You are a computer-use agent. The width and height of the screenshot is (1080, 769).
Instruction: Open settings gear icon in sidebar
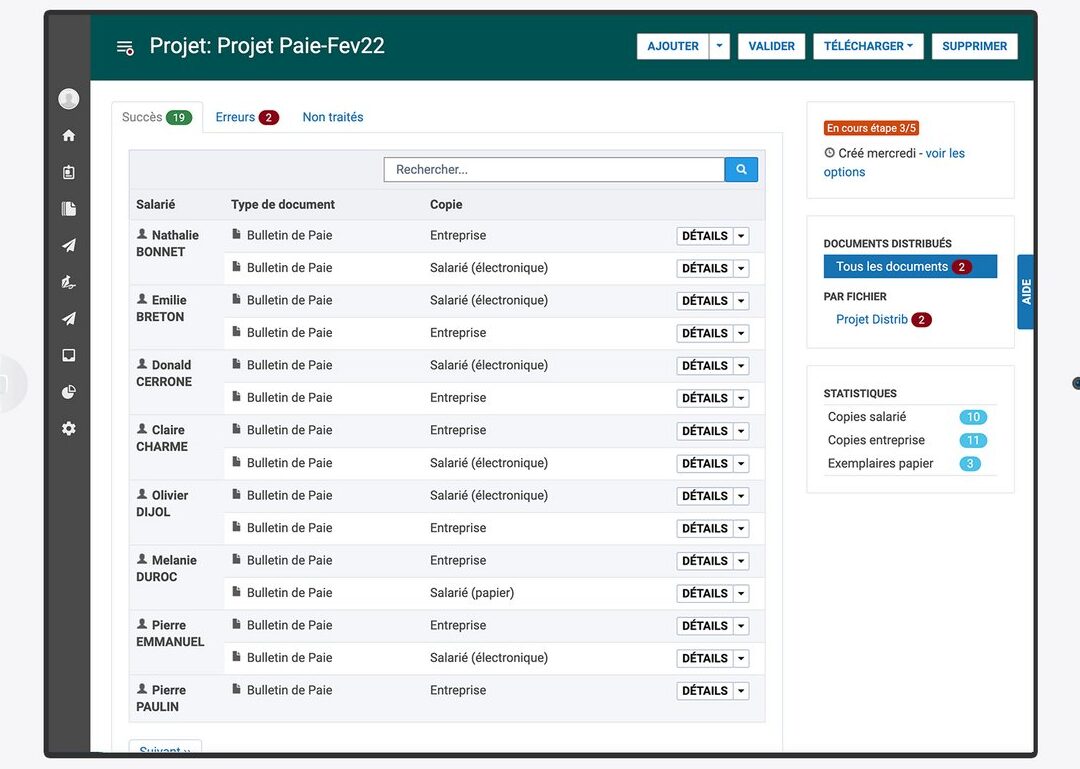pos(69,429)
